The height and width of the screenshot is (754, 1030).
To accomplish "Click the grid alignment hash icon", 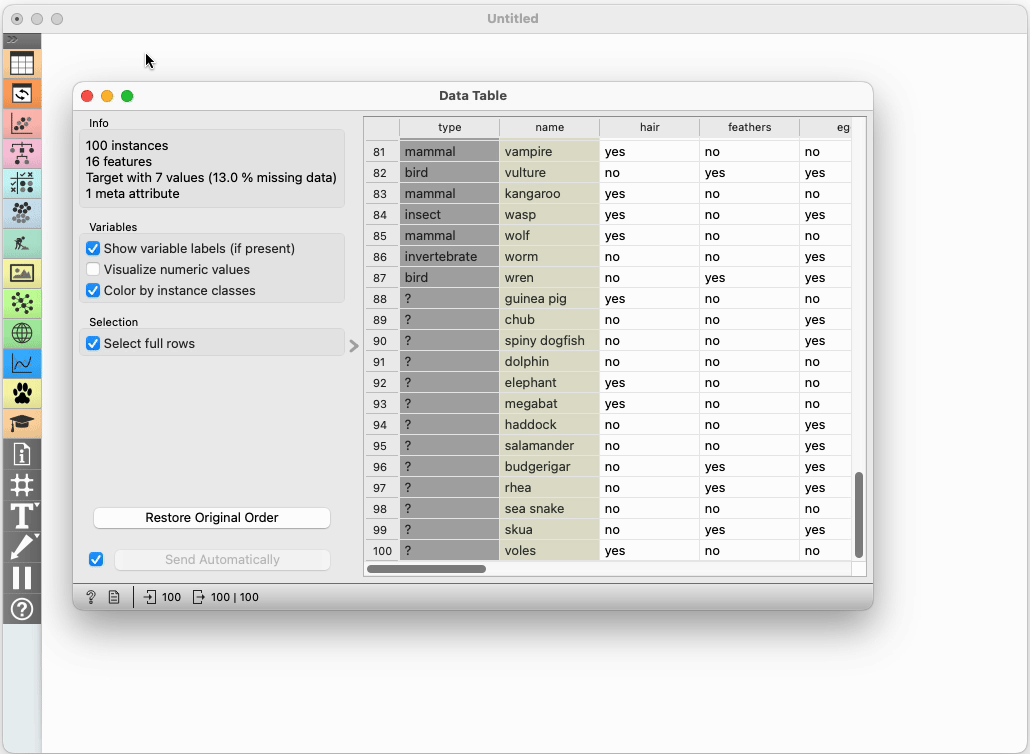I will tap(22, 485).
